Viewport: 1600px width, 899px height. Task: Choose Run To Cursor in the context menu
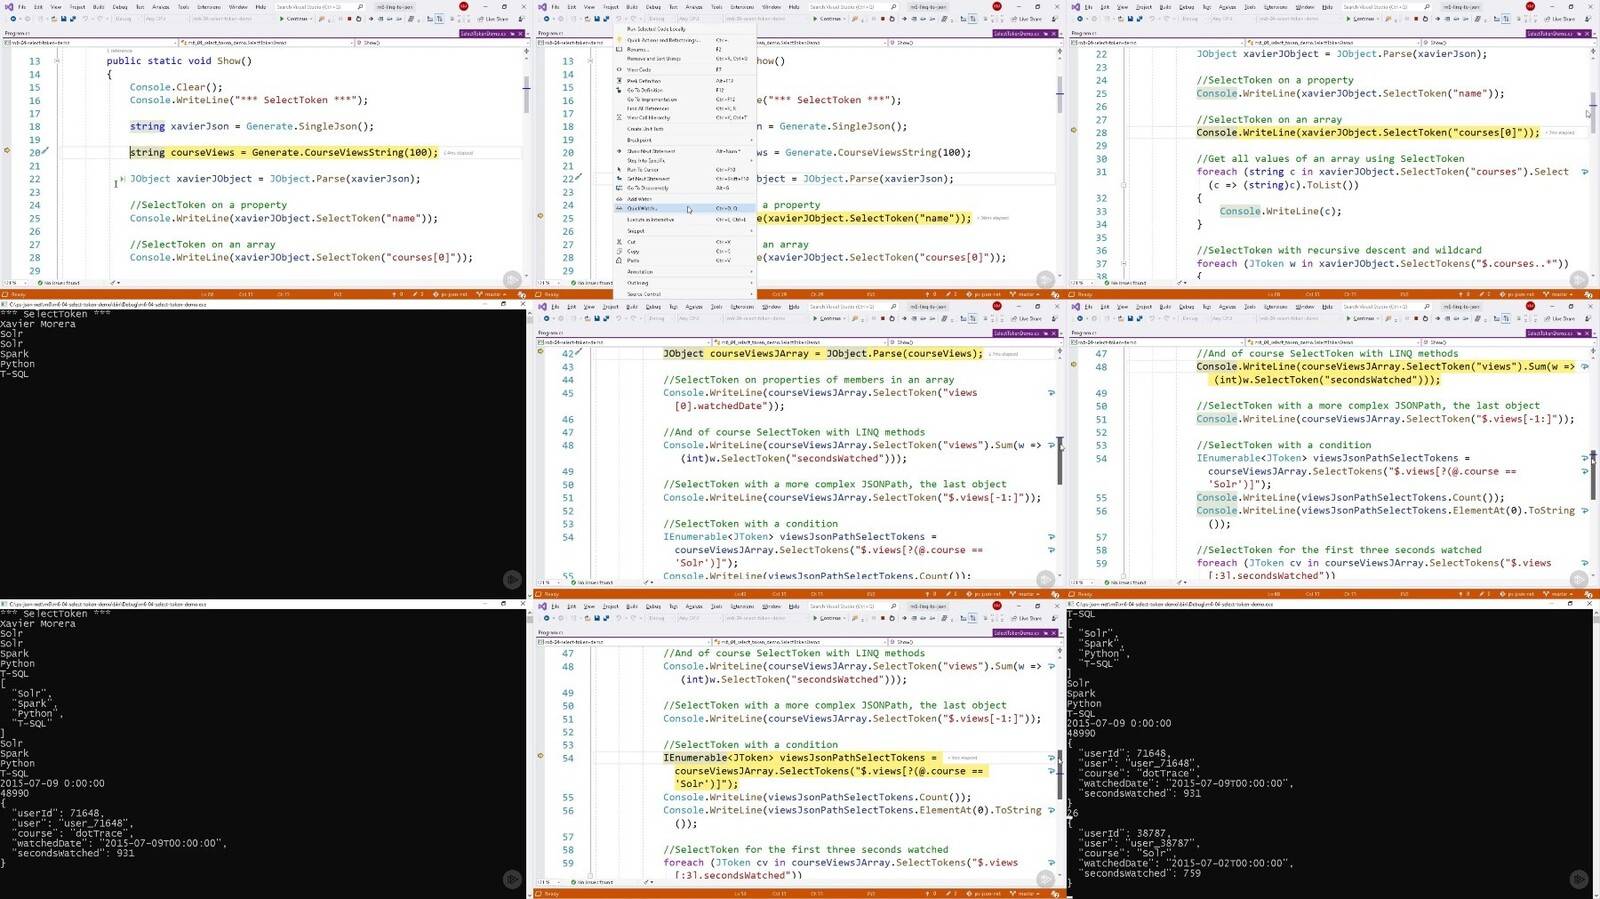[x=685, y=170]
